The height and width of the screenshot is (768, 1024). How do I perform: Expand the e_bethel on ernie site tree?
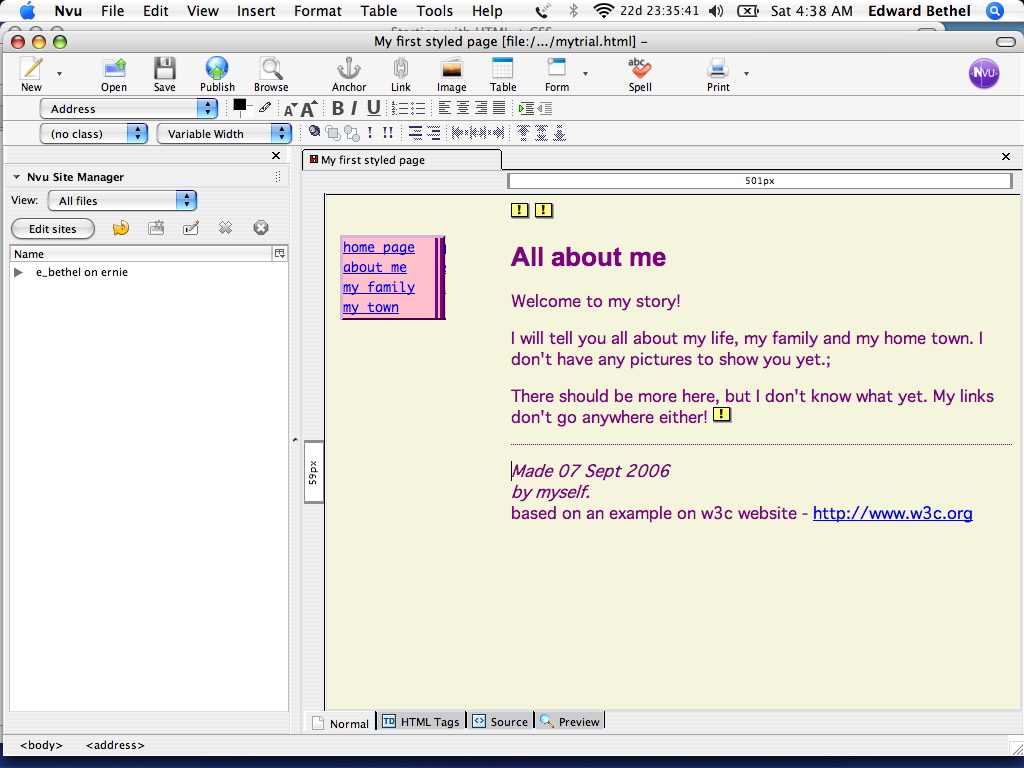pos(17,271)
